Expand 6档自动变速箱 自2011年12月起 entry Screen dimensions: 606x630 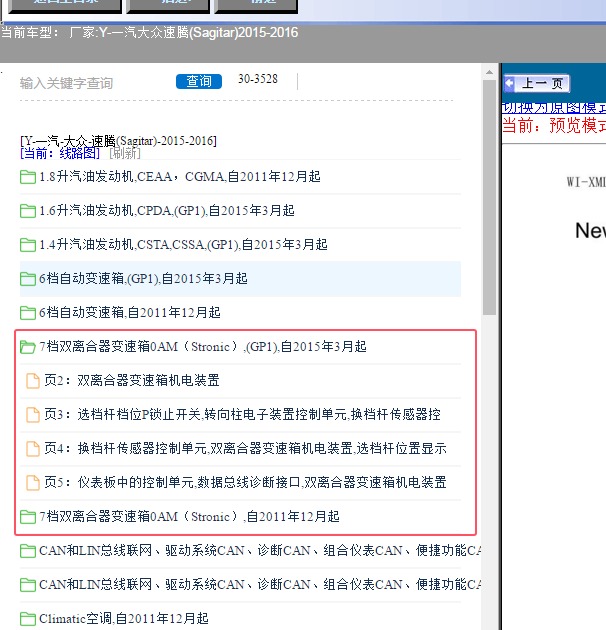click(x=129, y=313)
